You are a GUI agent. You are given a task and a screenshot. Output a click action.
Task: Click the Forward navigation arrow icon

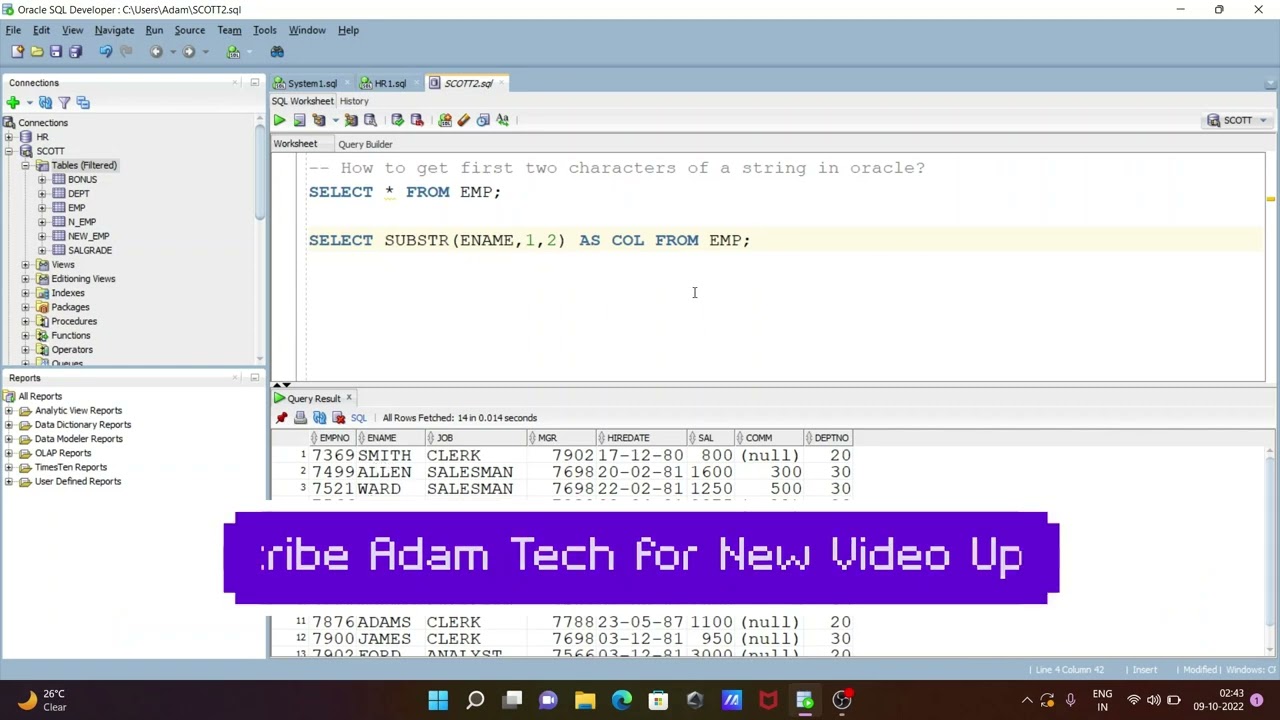189,52
